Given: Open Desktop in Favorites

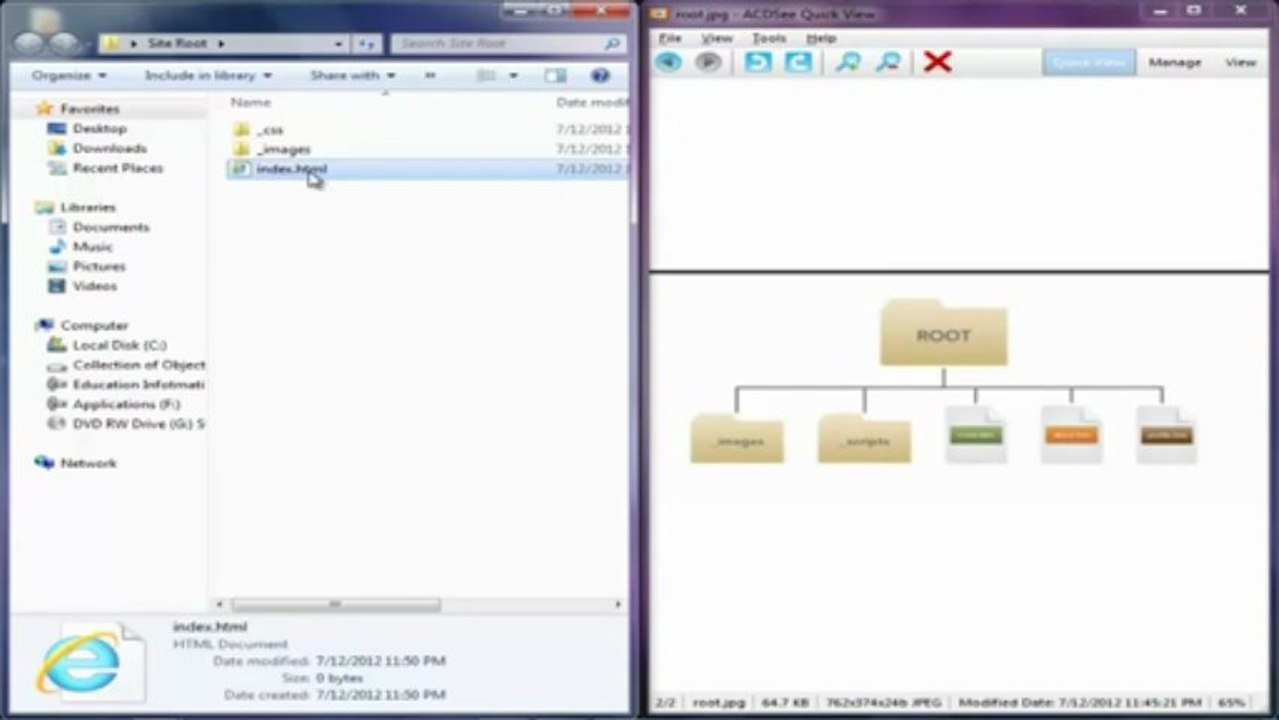Looking at the screenshot, I should tap(99, 128).
